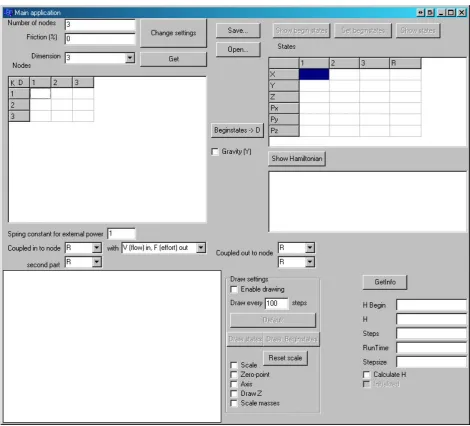This screenshot has width=470, height=426.
Task: Click the Show Hamiltonian button
Action: click(297, 159)
